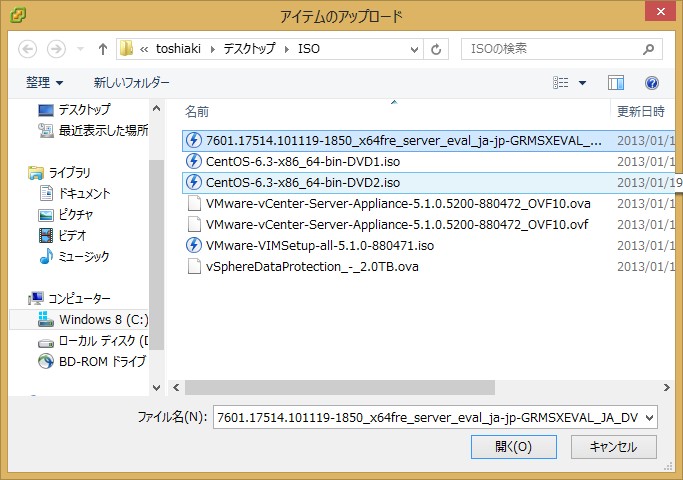
Task: Create folder with 新しいフォルダー
Action: (132, 82)
